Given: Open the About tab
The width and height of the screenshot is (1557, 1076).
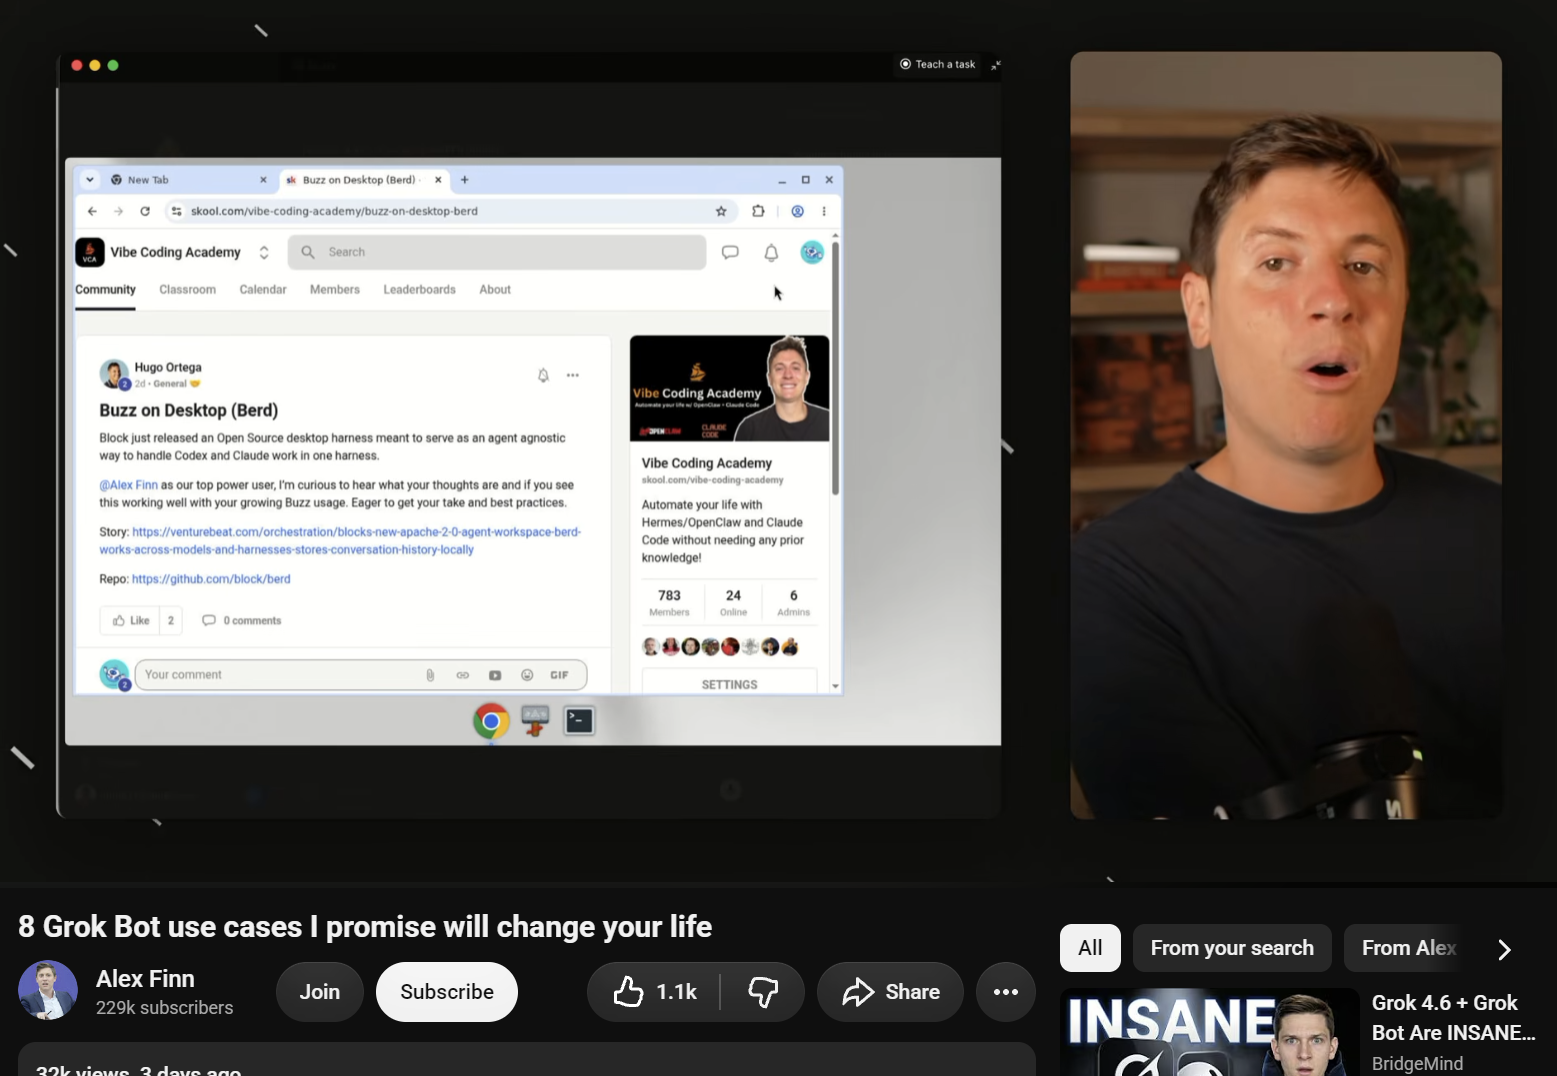Looking at the screenshot, I should [x=495, y=290].
